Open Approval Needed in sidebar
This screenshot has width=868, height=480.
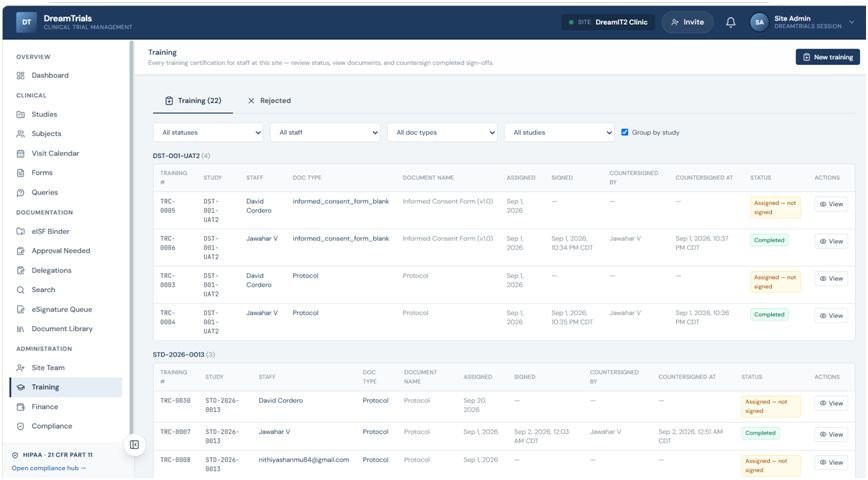pos(65,251)
